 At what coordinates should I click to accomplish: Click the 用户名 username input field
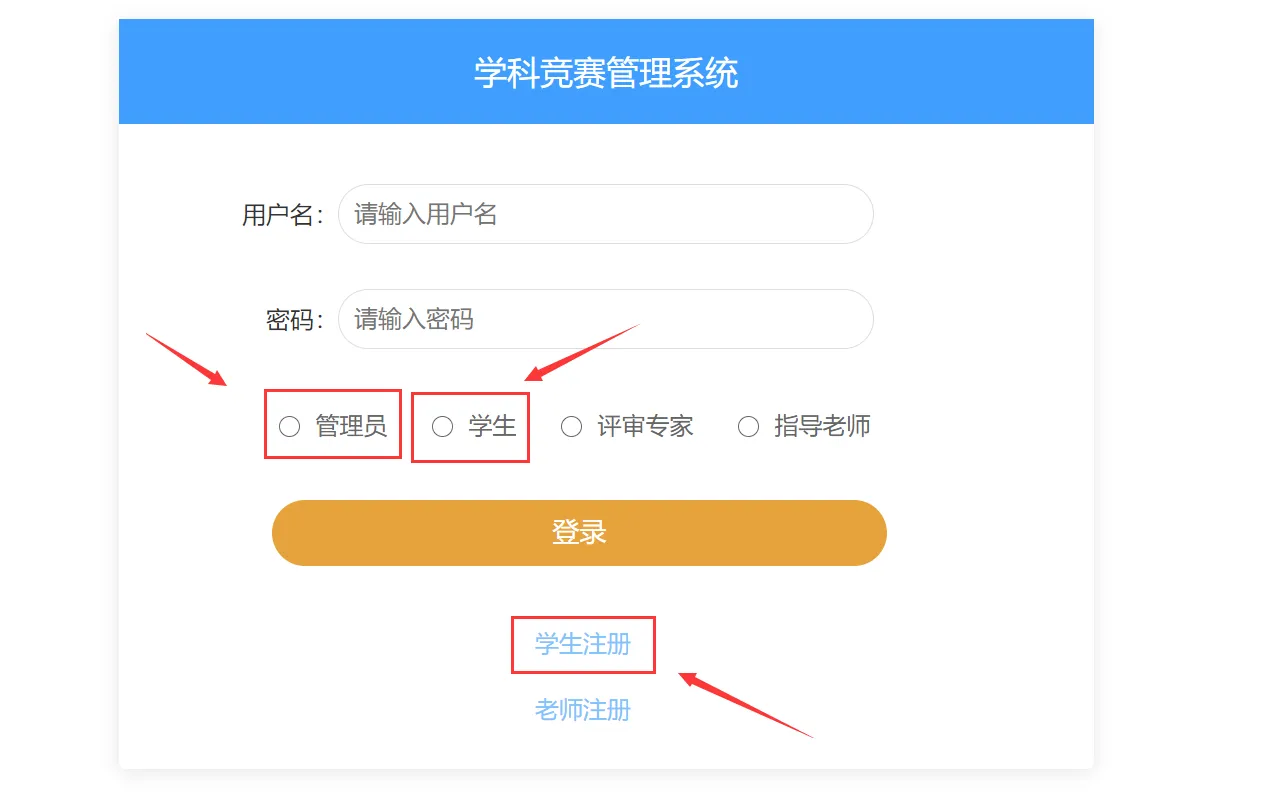coord(605,213)
